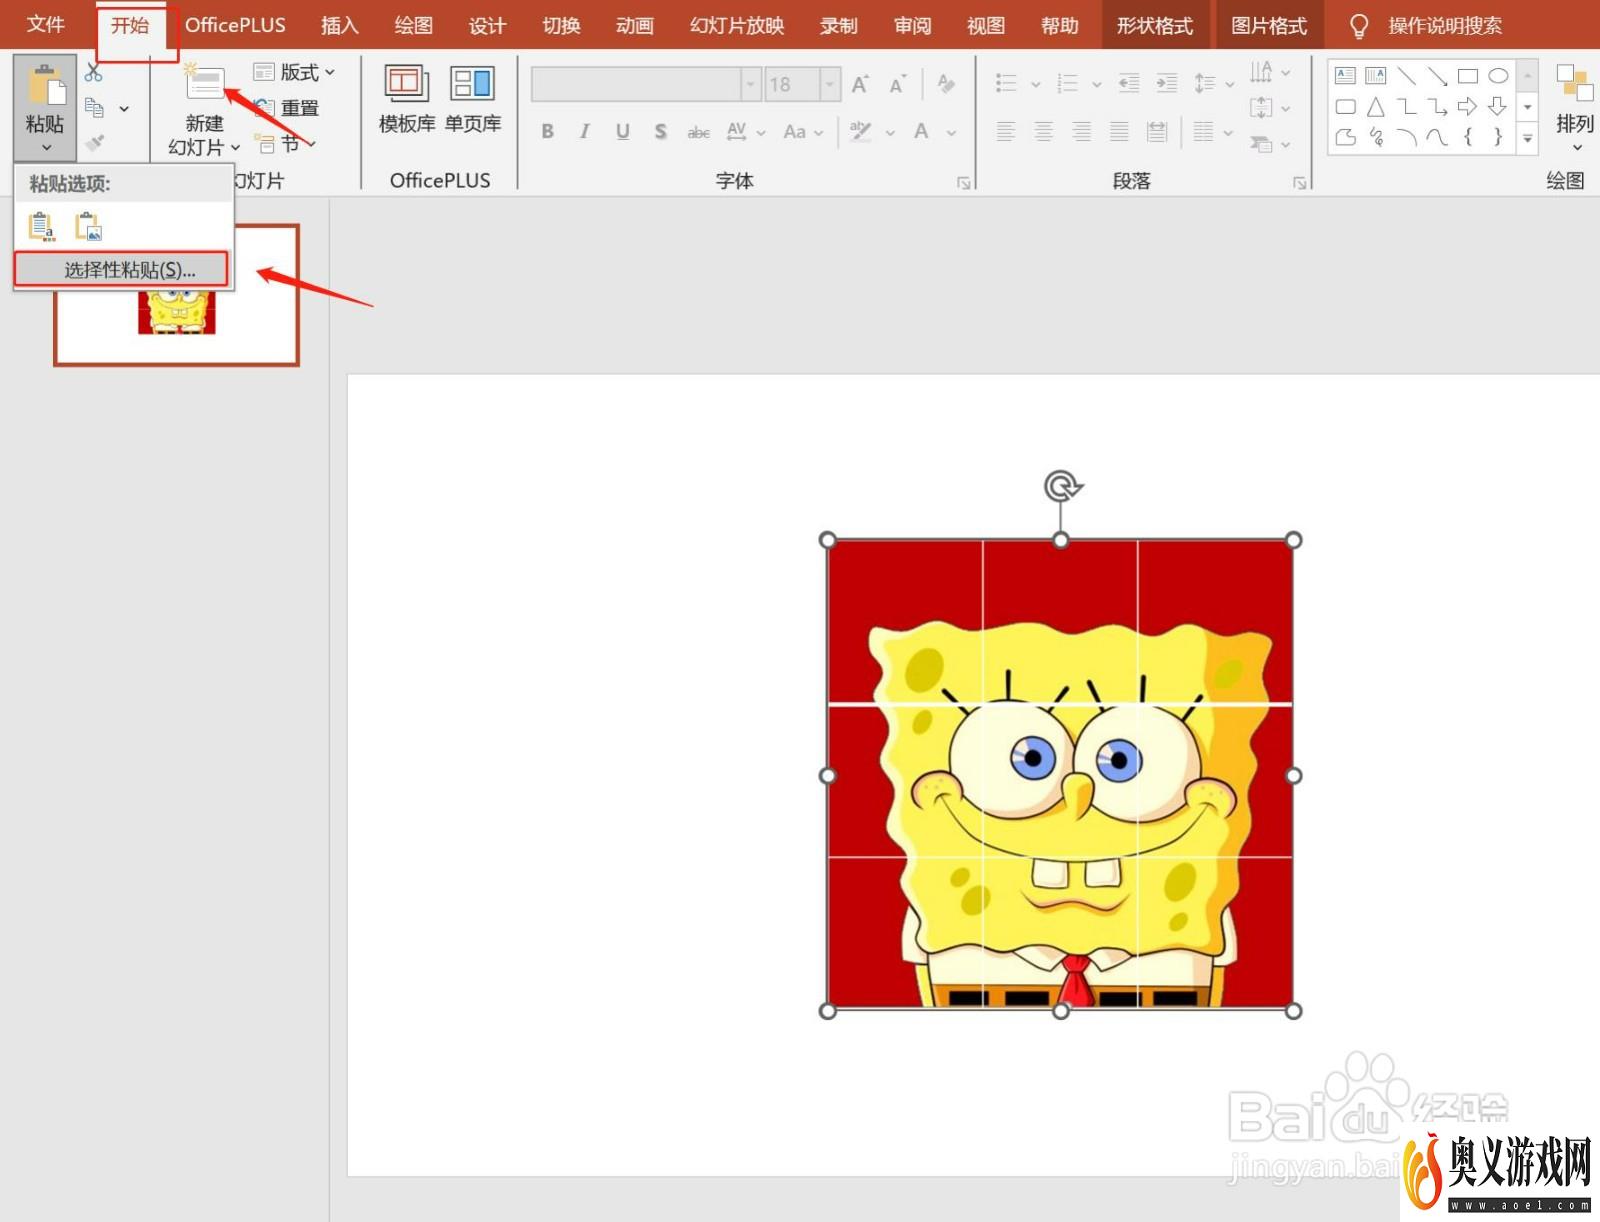Toggle align text left
The image size is (1600, 1222).
[x=1006, y=131]
